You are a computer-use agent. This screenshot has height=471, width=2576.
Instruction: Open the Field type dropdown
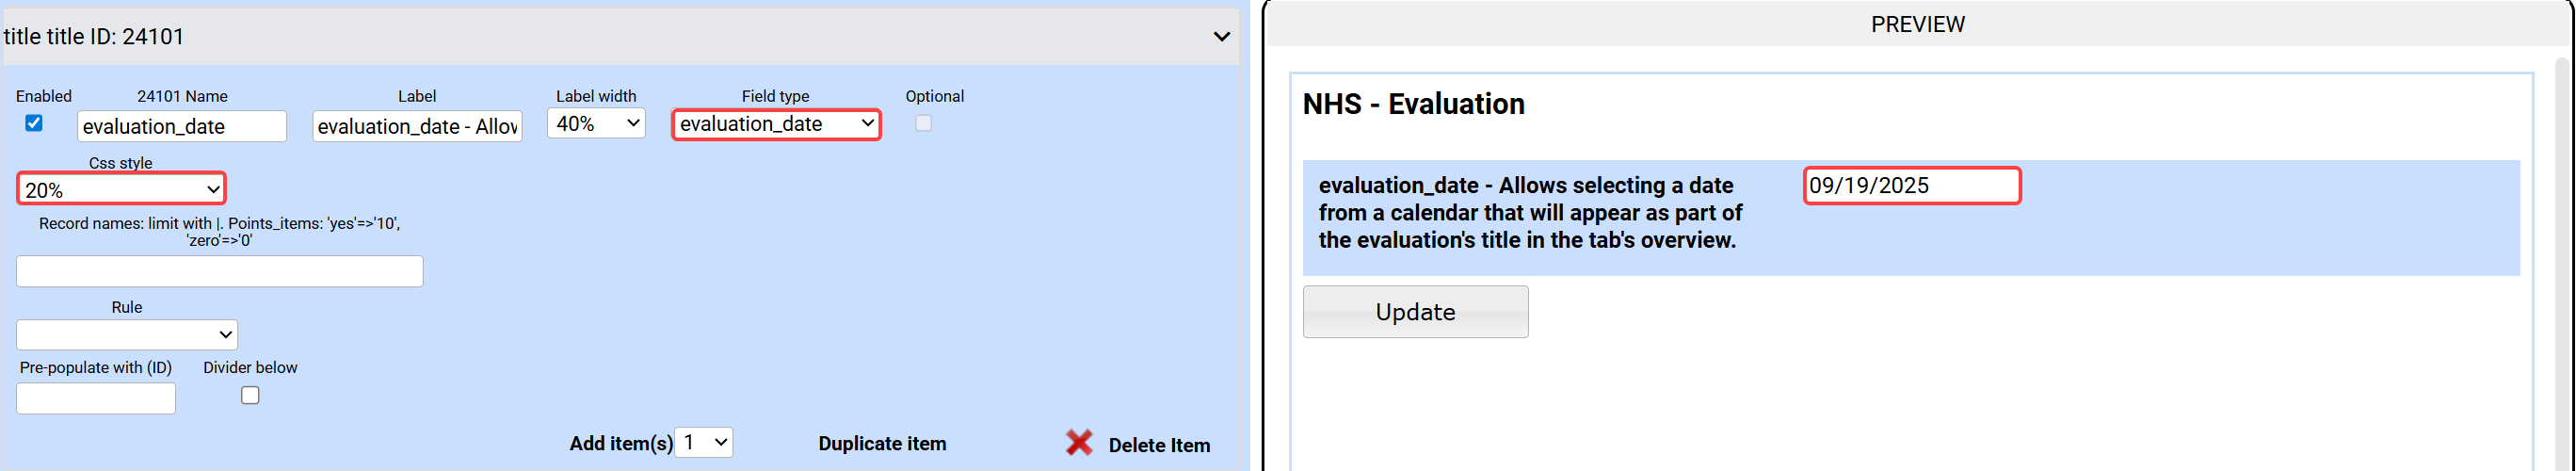776,124
